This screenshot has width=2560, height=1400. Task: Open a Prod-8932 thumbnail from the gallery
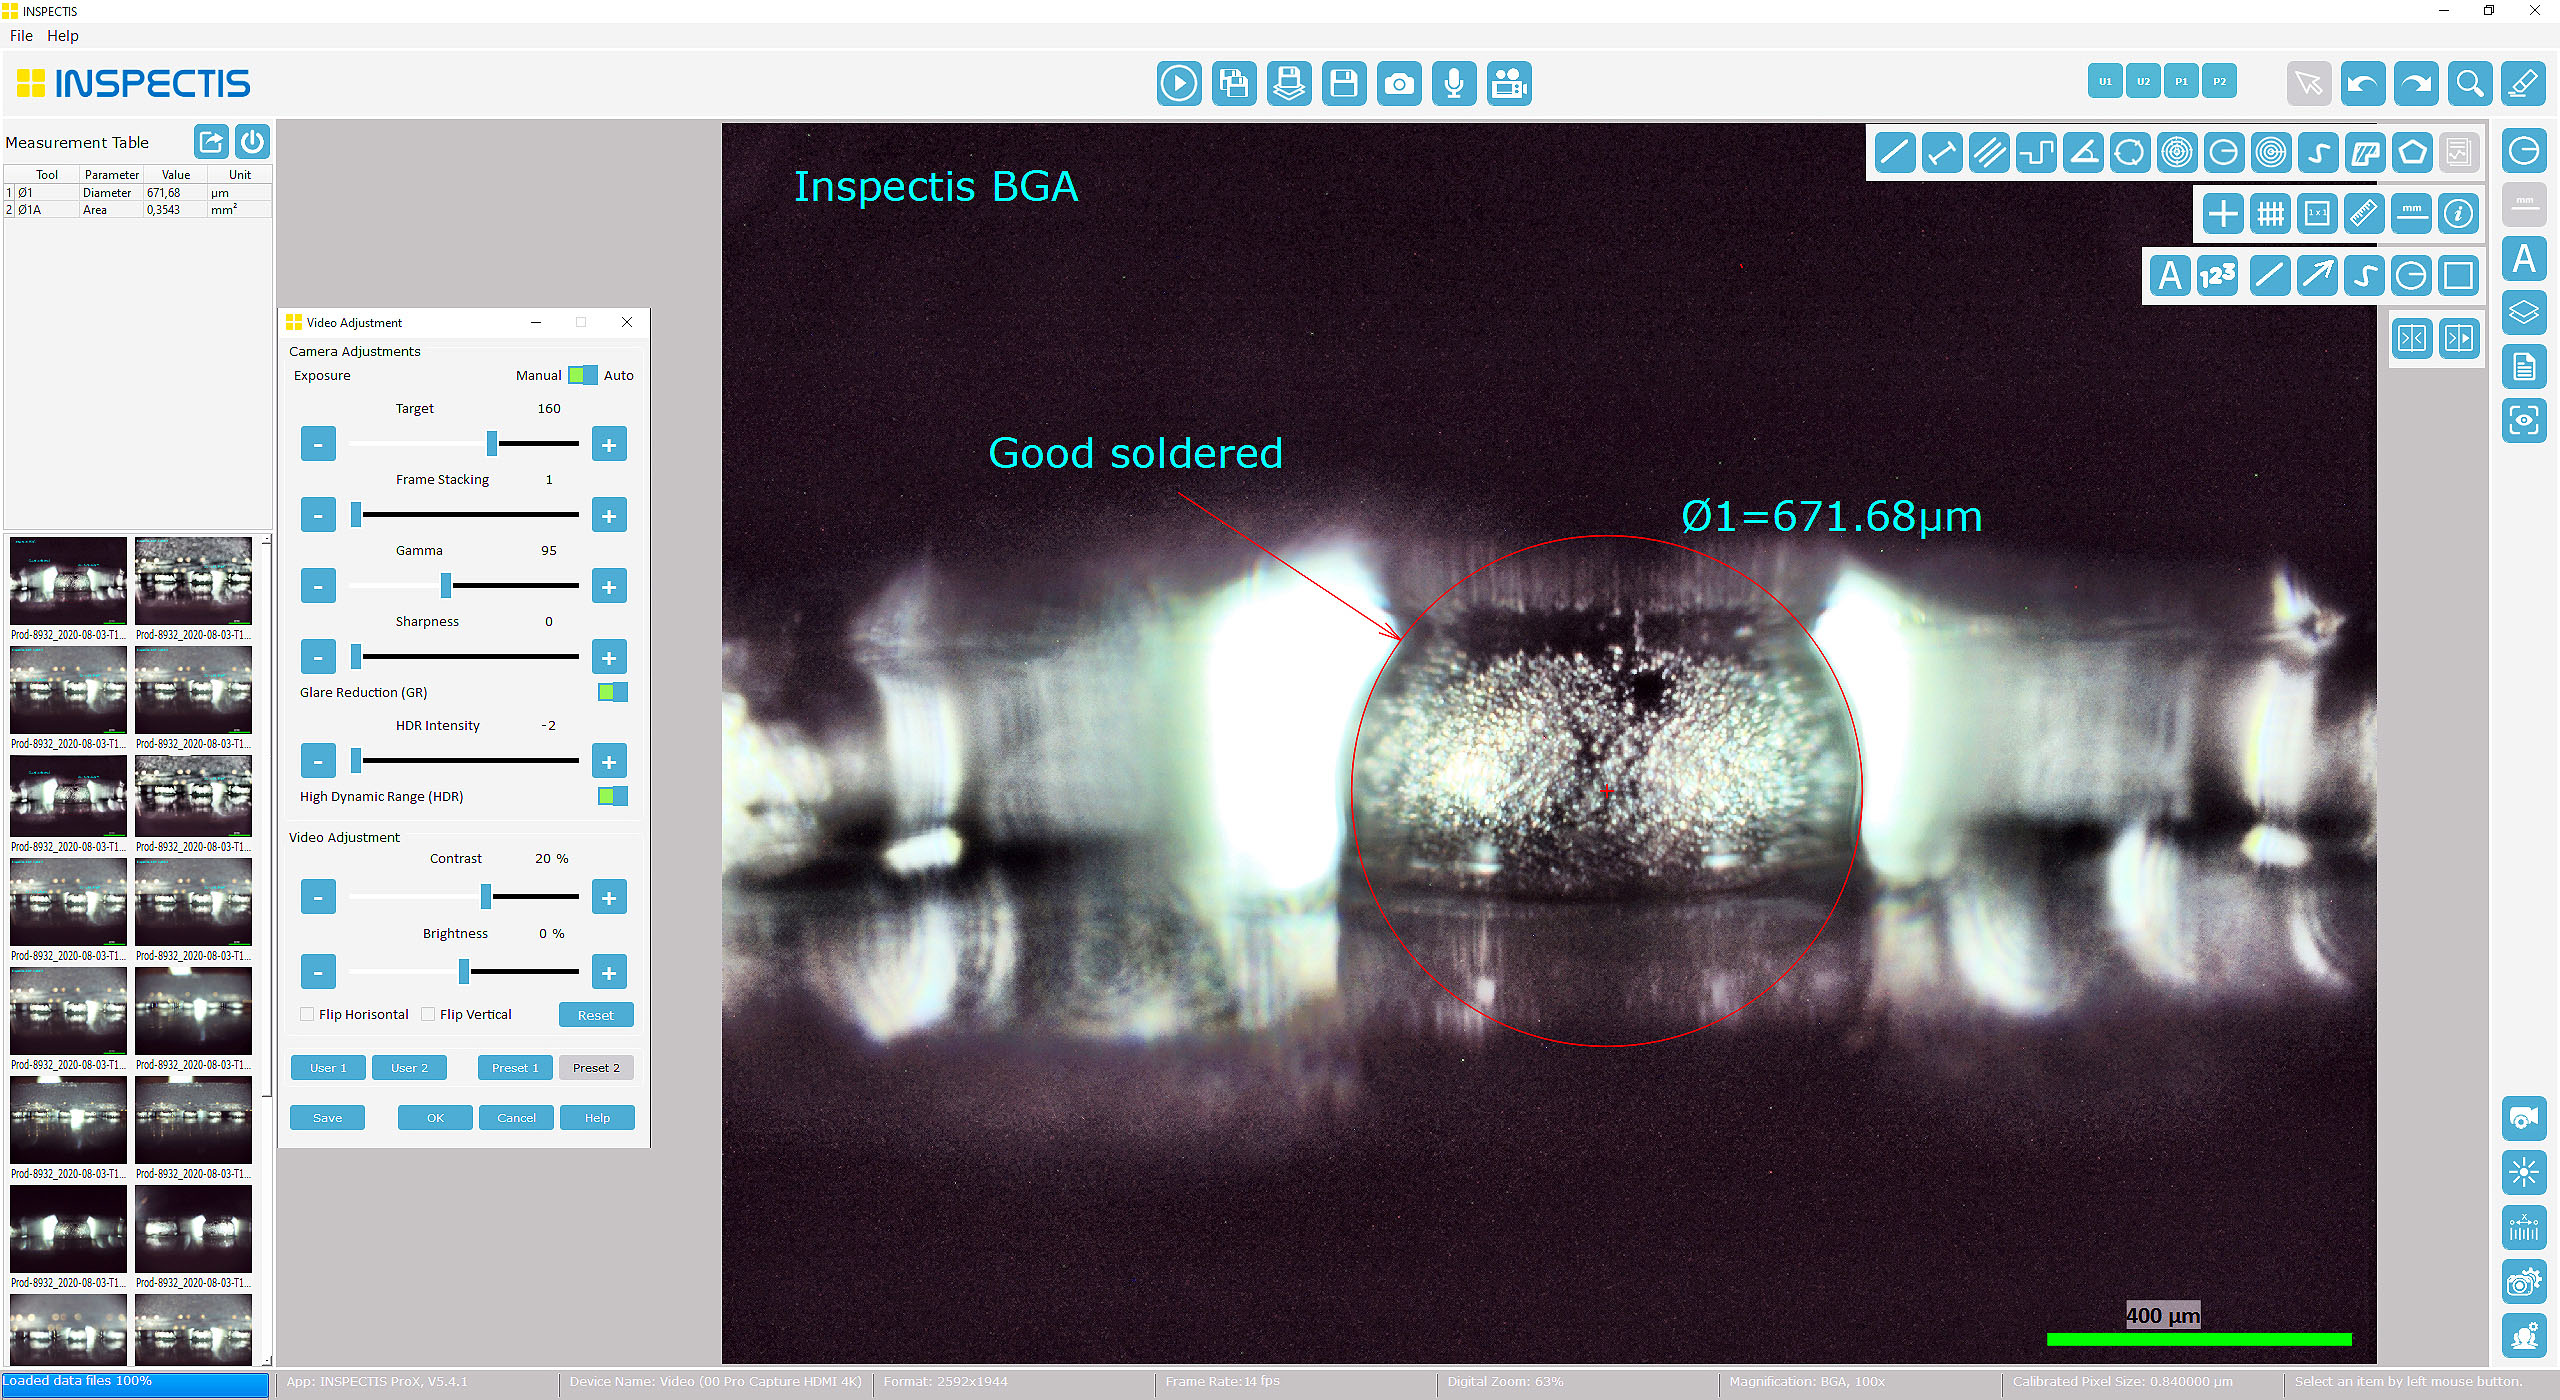(x=67, y=578)
